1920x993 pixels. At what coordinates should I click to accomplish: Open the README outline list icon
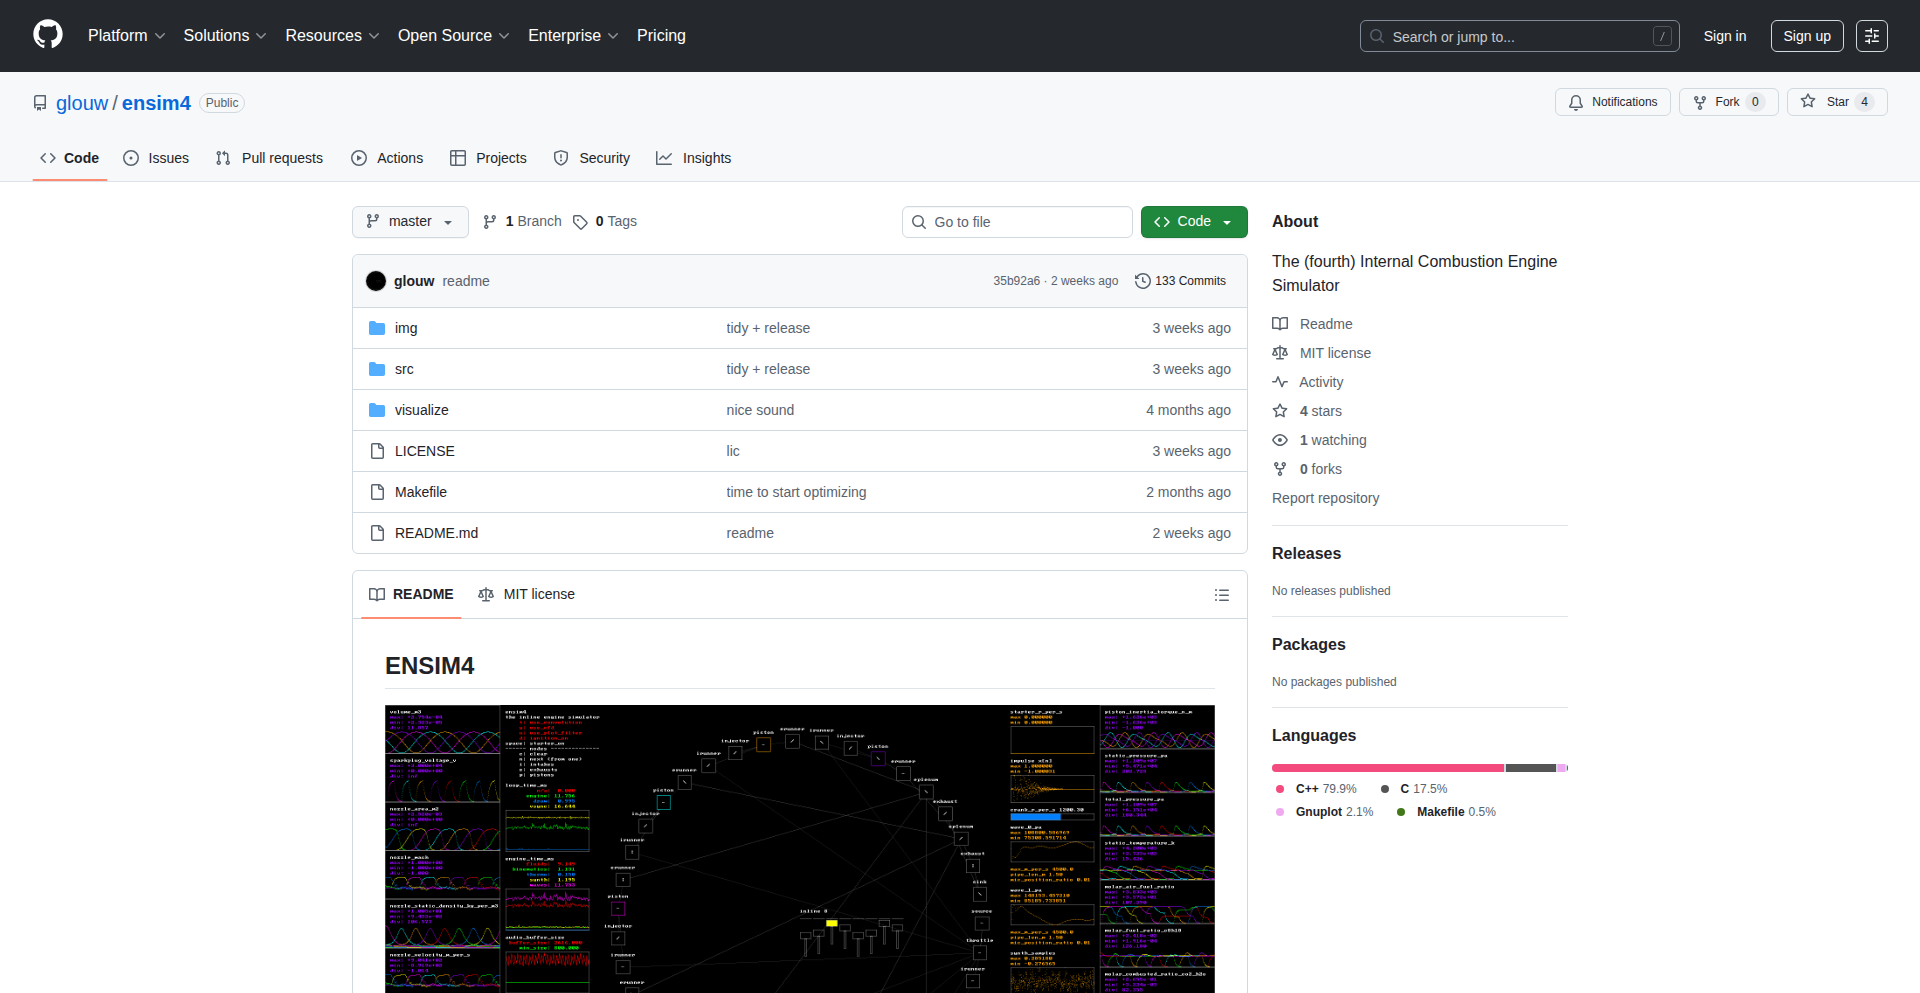pos(1221,595)
